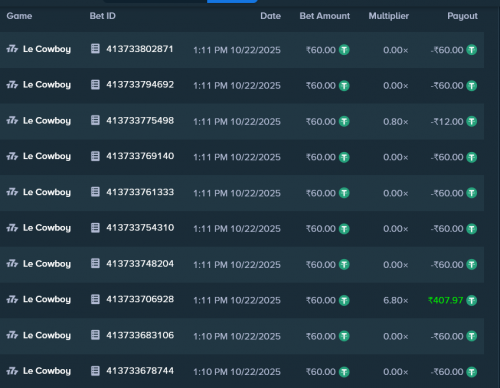Open receipt icon for bet 413733761333
500x388 pixels.
(x=95, y=192)
